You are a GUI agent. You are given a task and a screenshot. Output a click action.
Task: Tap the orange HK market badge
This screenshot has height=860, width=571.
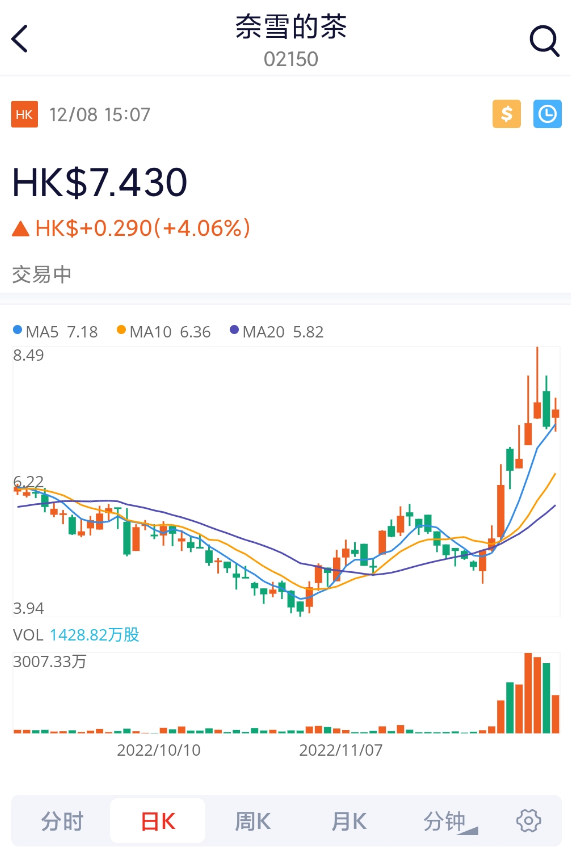pos(24,114)
